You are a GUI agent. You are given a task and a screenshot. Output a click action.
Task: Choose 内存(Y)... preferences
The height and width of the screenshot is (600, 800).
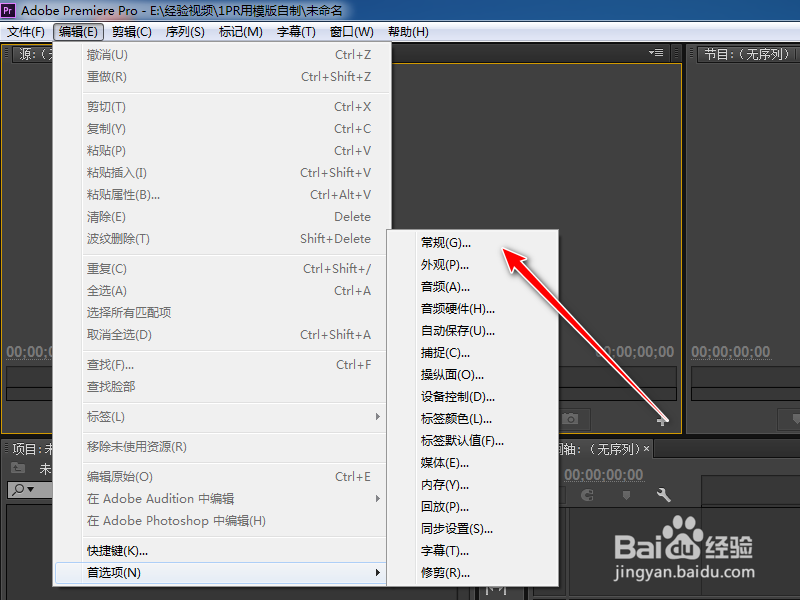tap(472, 485)
